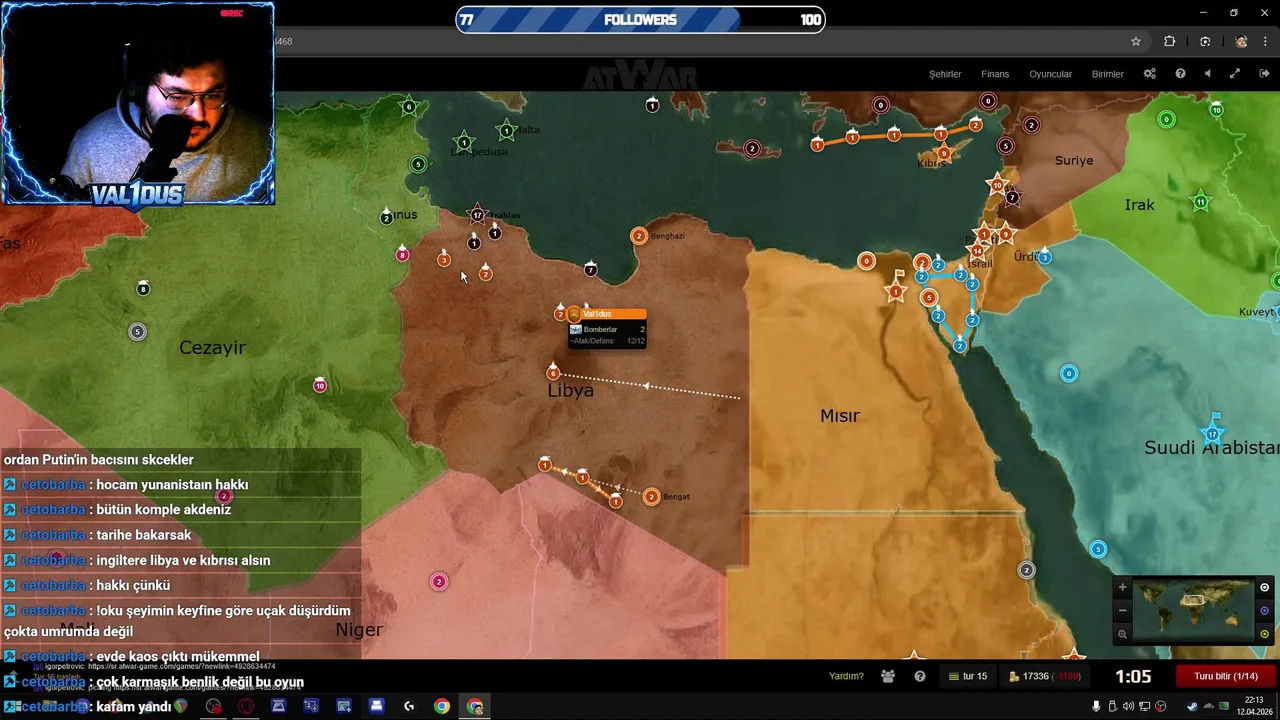
Task: Click the Val1dus tooltip header
Action: pos(607,314)
